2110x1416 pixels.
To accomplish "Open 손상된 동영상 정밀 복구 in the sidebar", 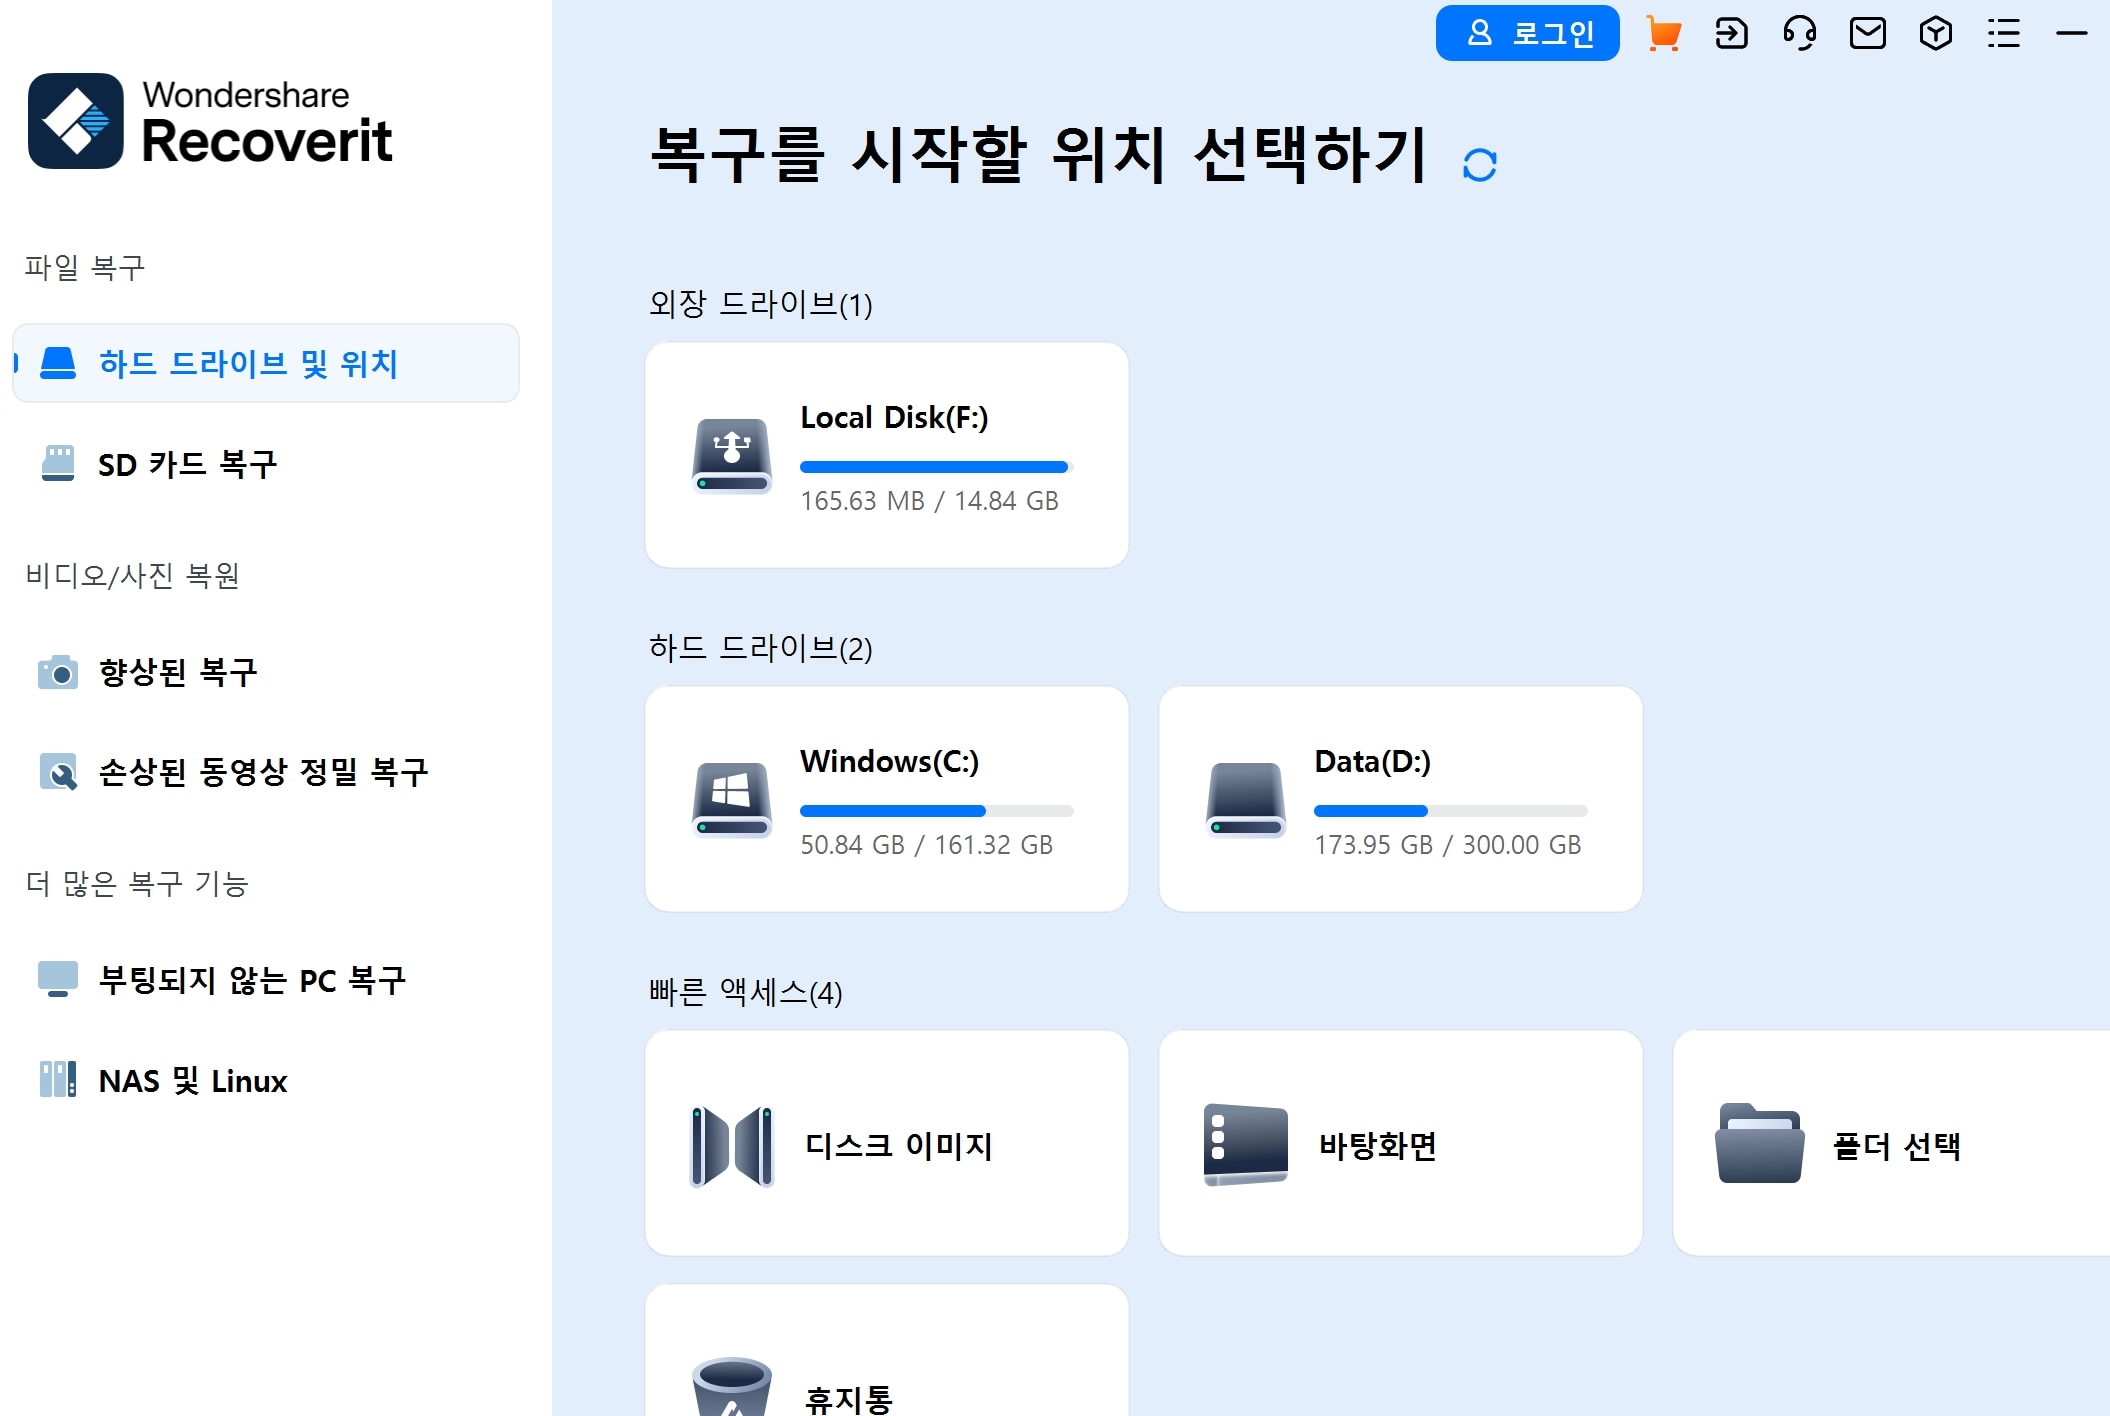I will pyautogui.click(x=266, y=772).
